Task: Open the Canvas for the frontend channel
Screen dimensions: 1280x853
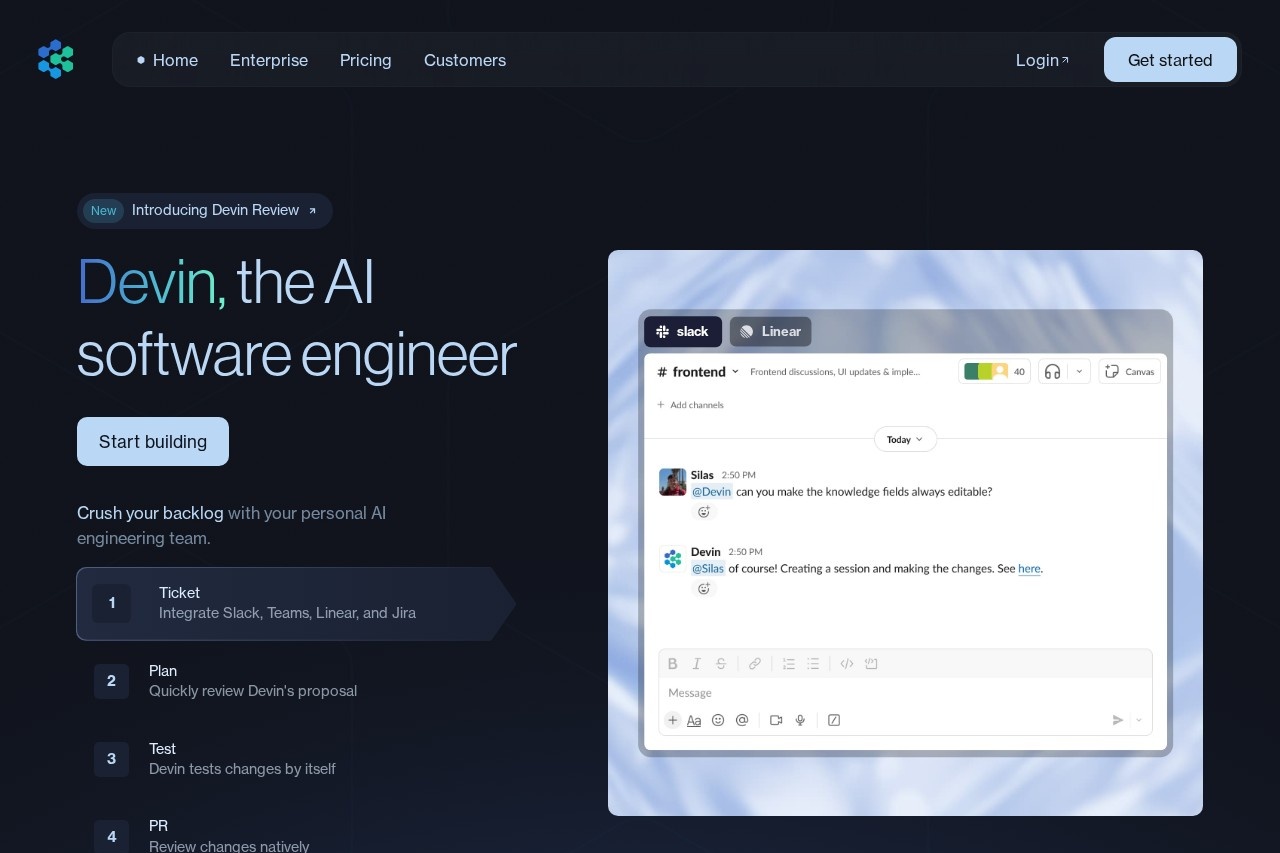Action: [1129, 371]
